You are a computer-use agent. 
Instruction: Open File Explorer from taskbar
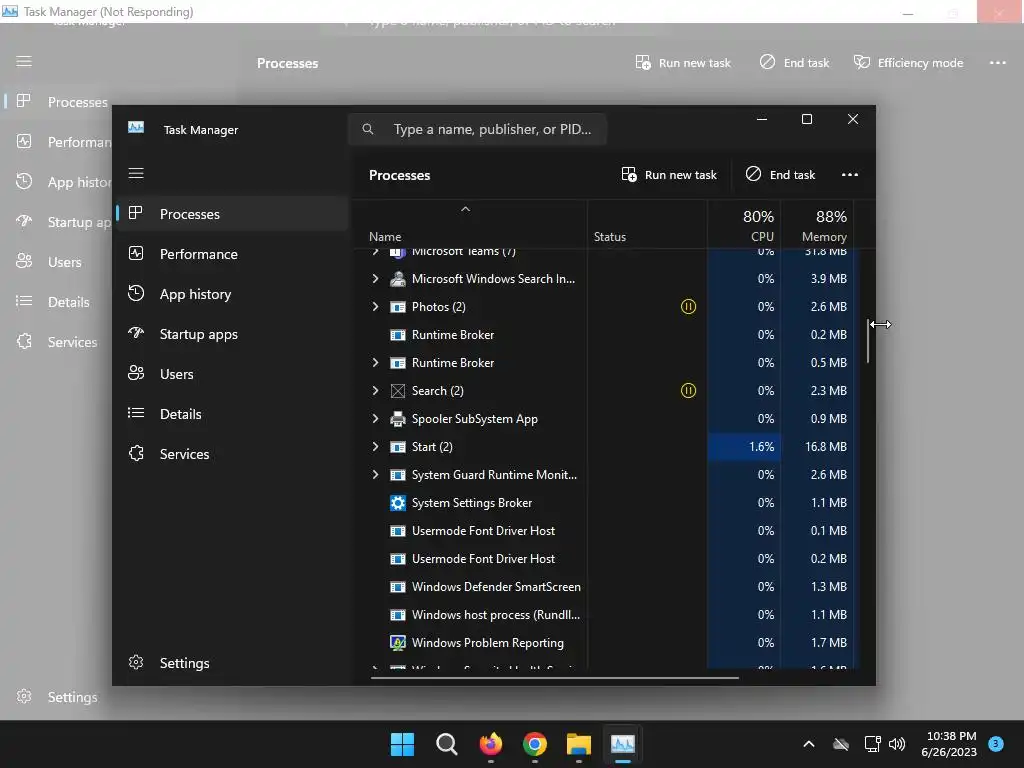click(x=579, y=744)
